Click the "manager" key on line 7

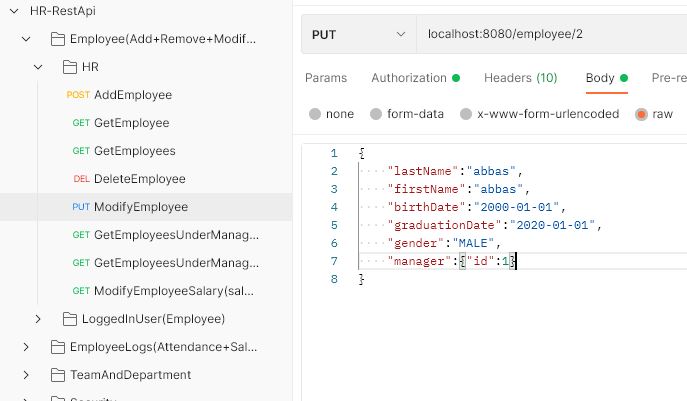point(419,262)
